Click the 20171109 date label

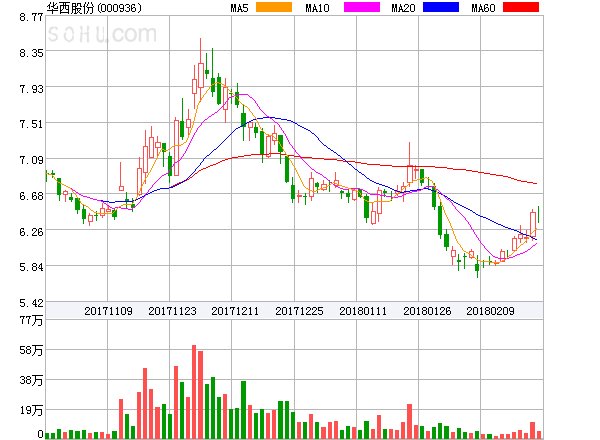coord(108,311)
